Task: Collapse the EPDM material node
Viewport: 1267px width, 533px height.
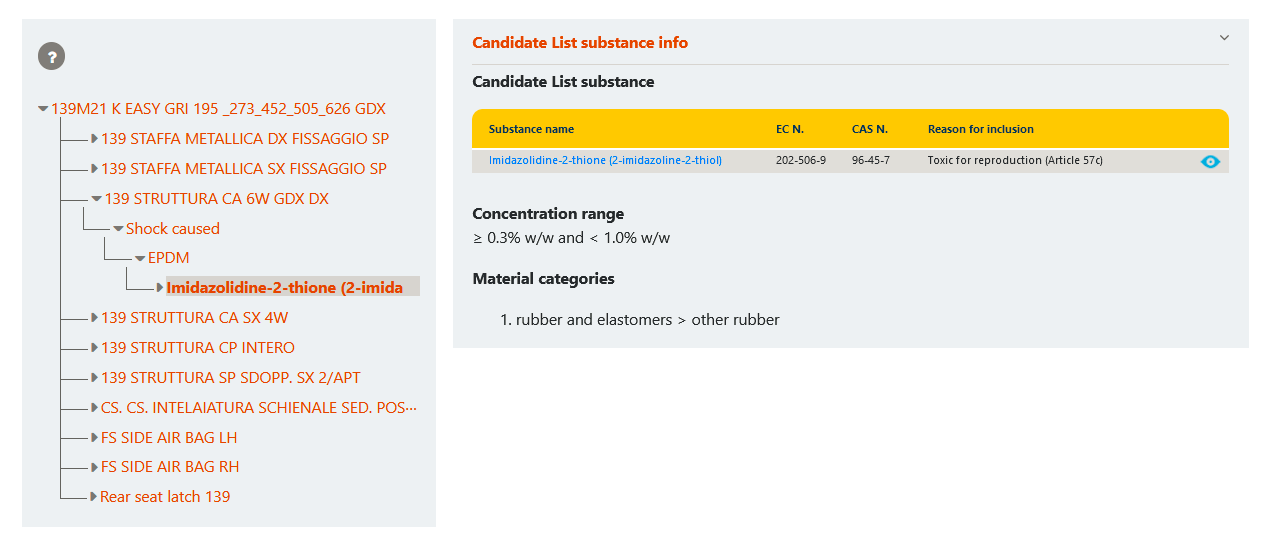Action: (140, 258)
